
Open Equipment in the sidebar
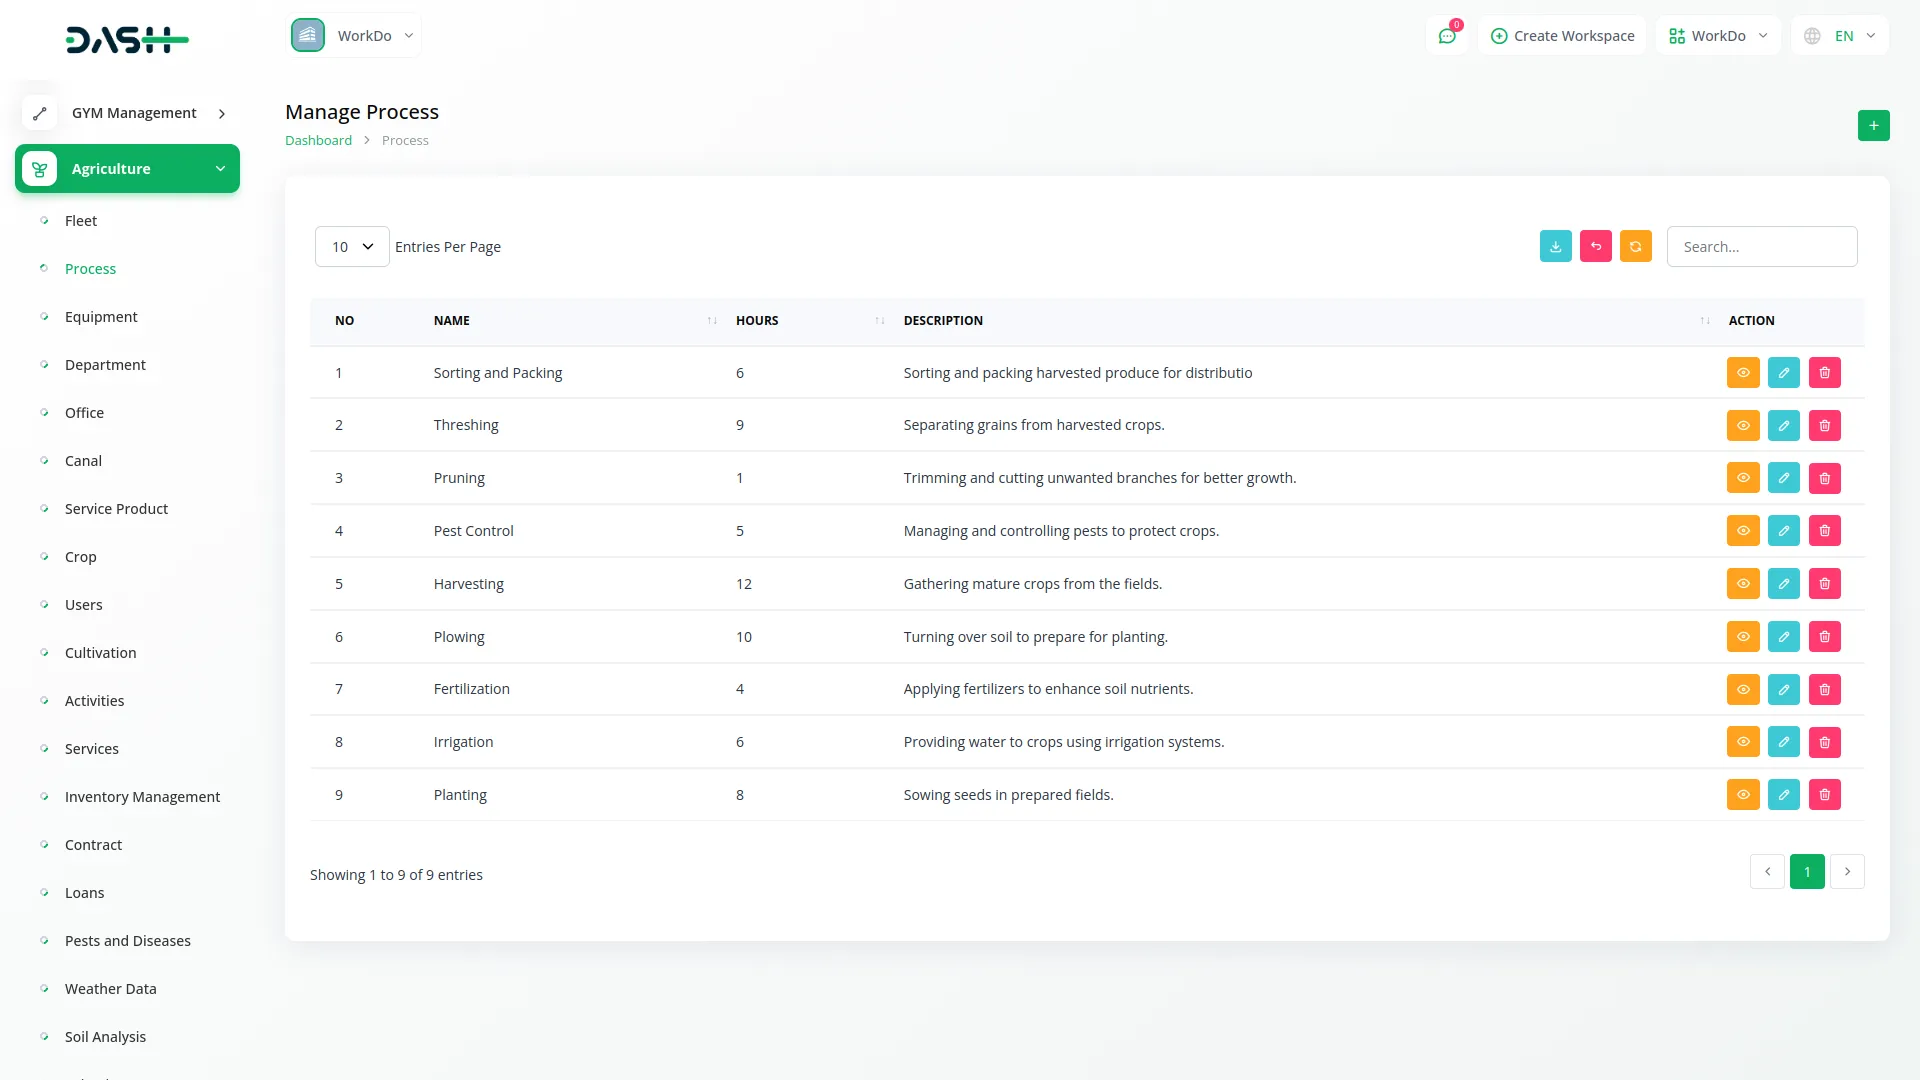click(x=101, y=317)
